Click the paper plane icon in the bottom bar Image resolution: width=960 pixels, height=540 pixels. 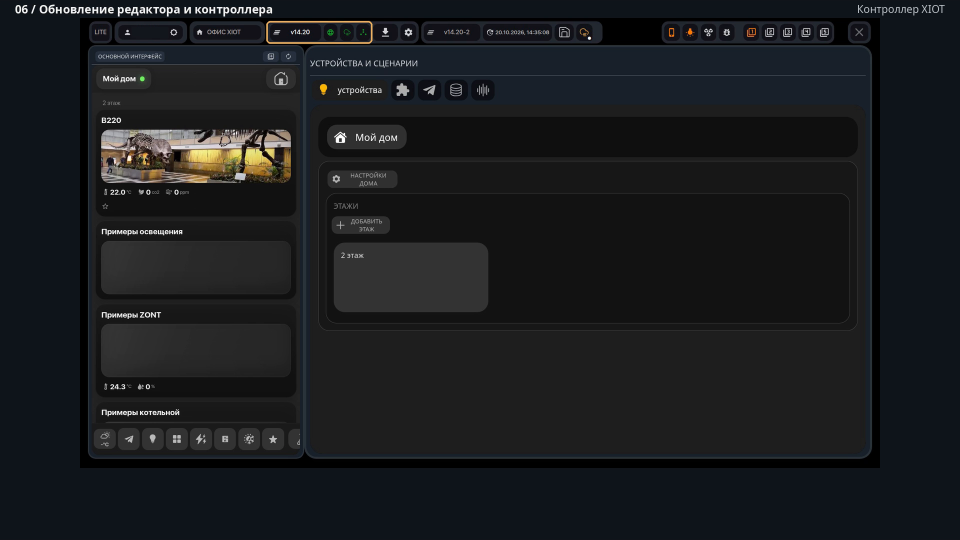point(129,439)
